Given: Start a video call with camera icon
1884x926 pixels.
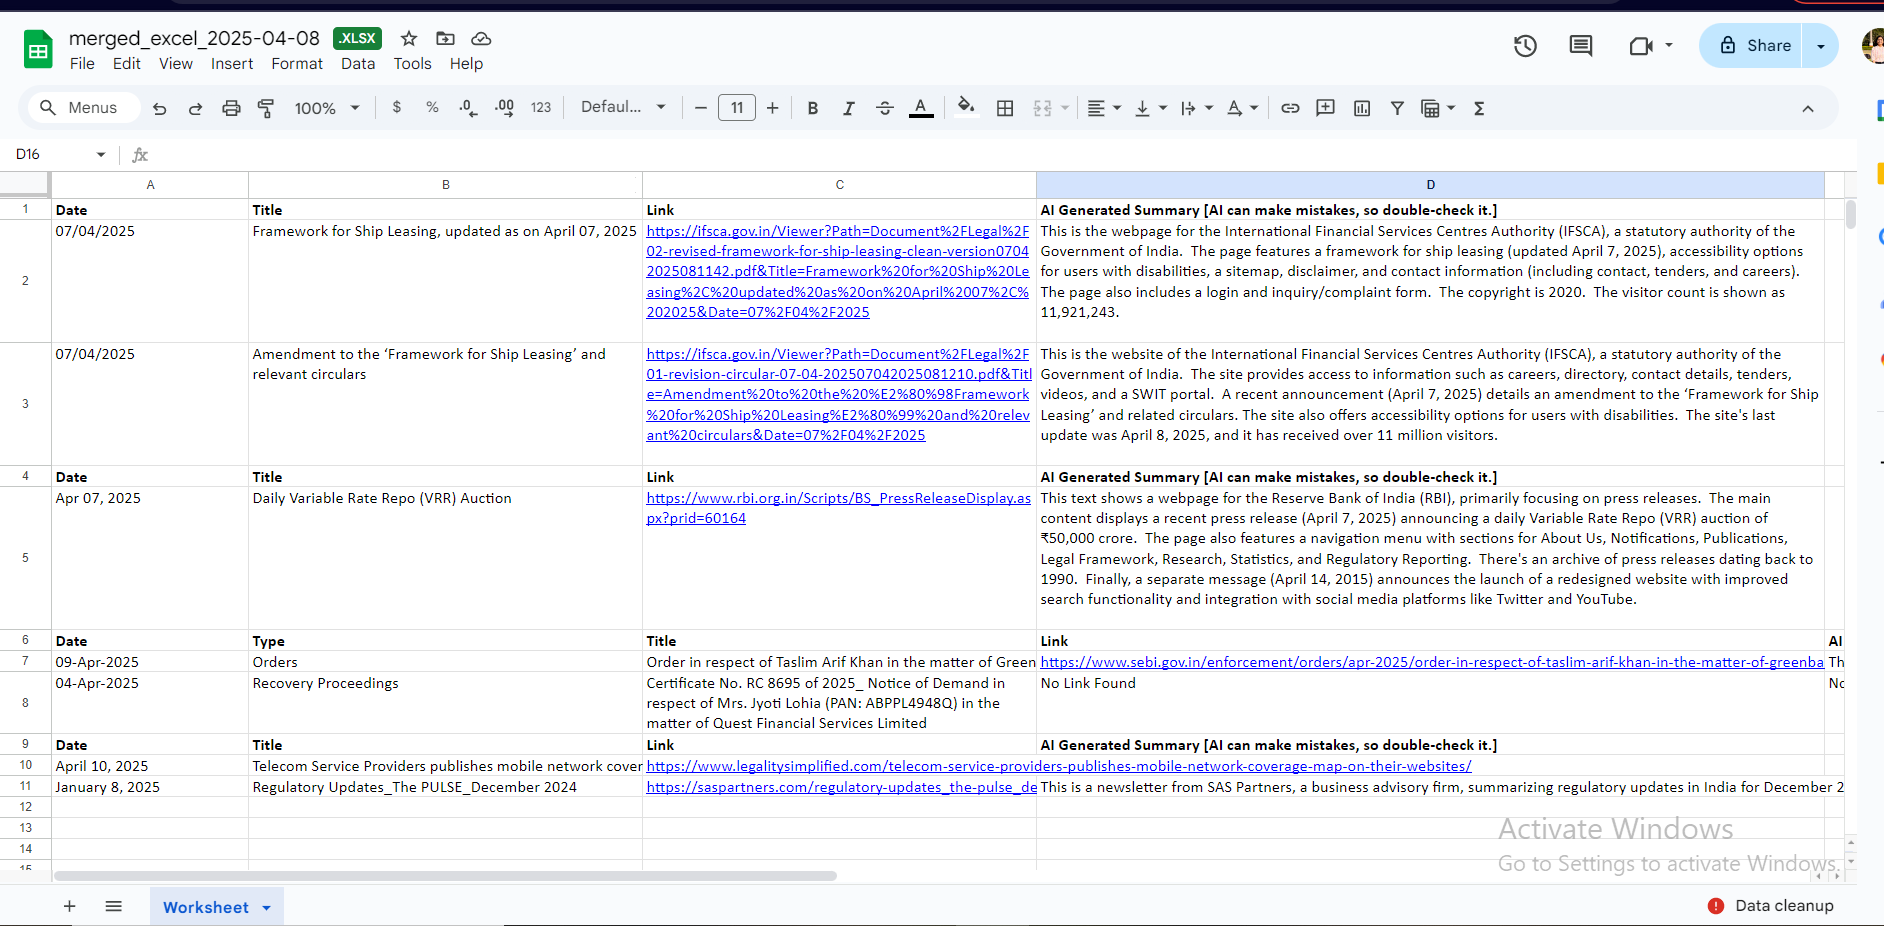Looking at the screenshot, I should pos(1641,46).
